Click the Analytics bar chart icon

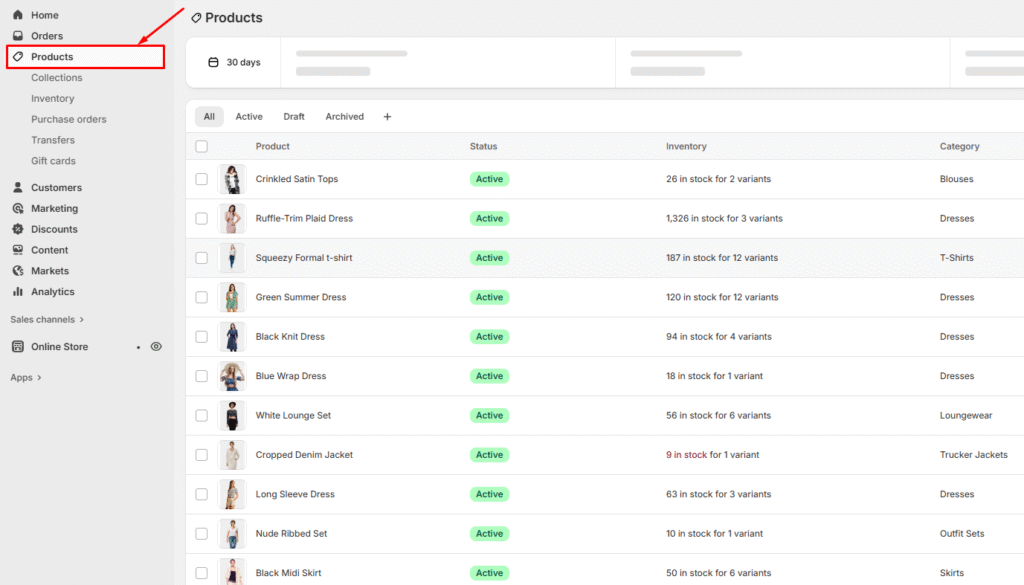click(x=18, y=292)
